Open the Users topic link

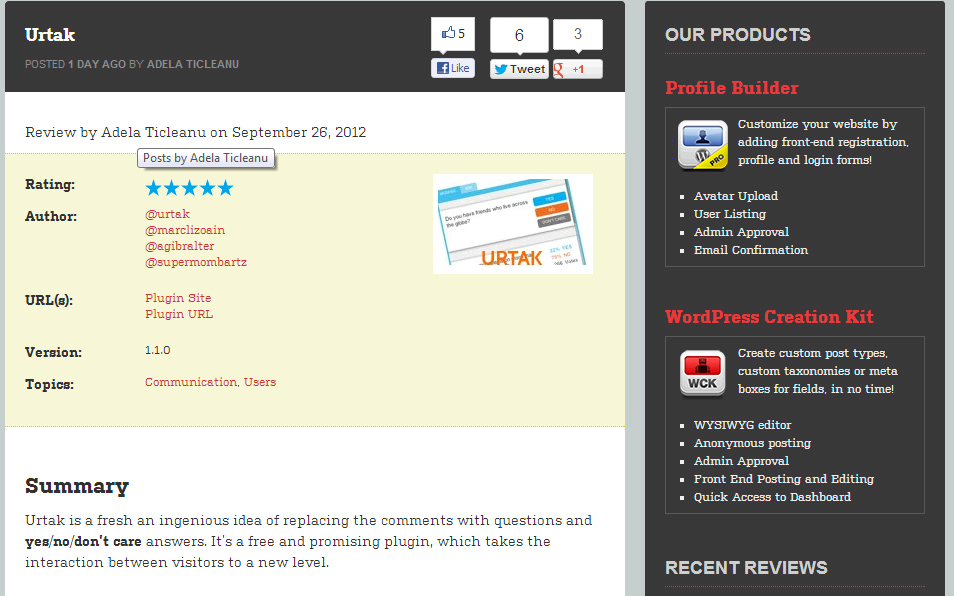260,382
